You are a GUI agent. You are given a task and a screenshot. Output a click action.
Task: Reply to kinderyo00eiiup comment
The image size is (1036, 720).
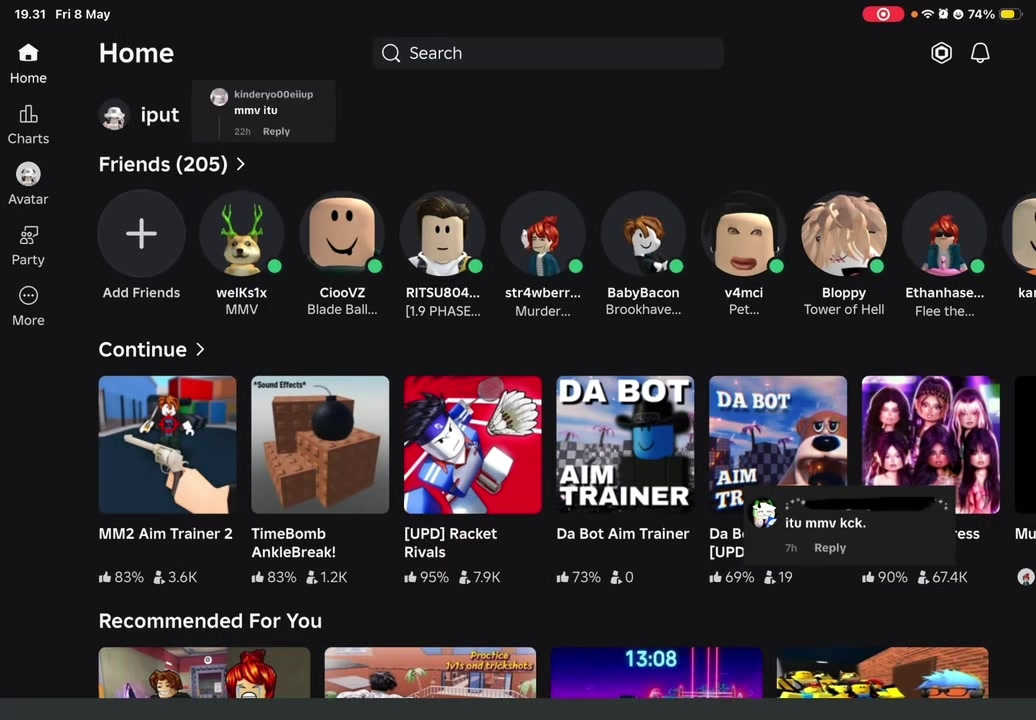pyautogui.click(x=276, y=131)
